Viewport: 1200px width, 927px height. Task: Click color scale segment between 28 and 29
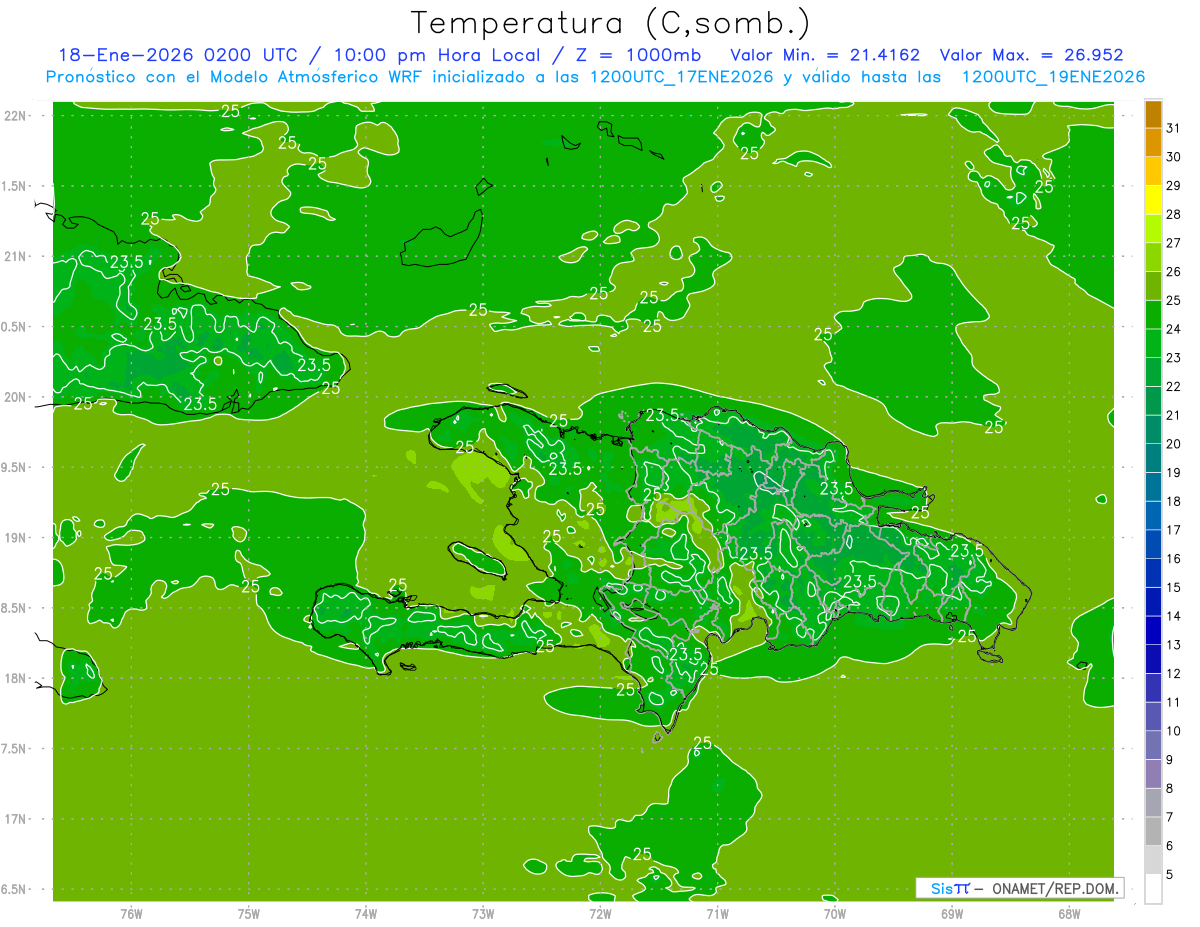[1153, 200]
